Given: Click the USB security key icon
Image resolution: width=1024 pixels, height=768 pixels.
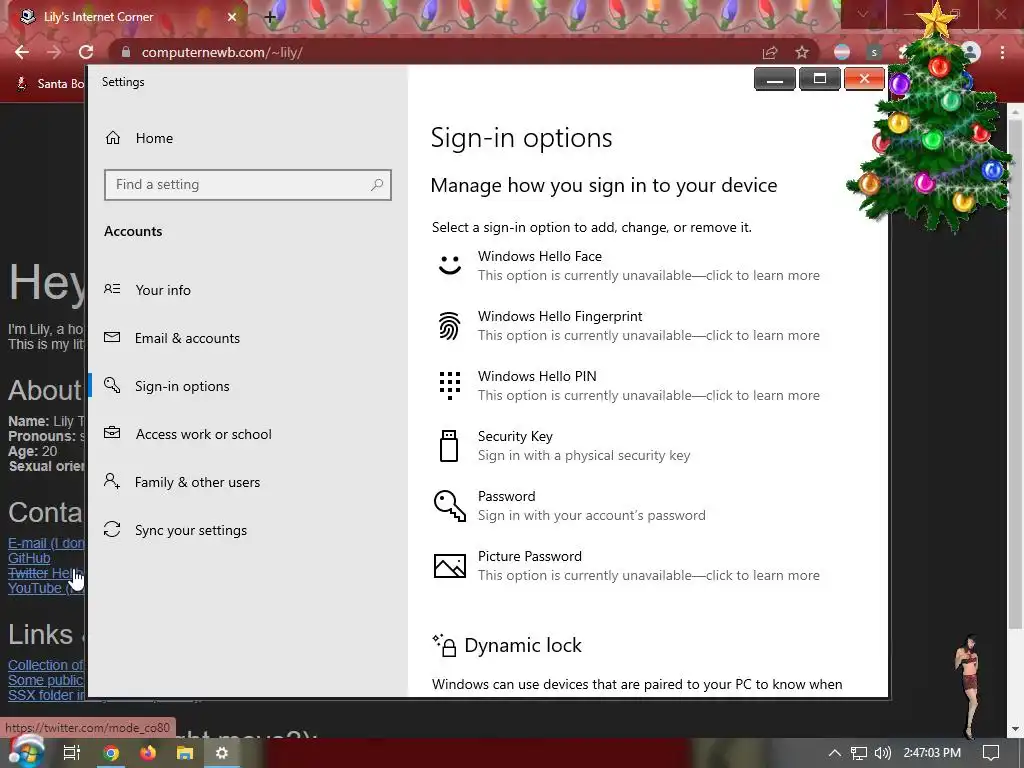Looking at the screenshot, I should click(449, 446).
